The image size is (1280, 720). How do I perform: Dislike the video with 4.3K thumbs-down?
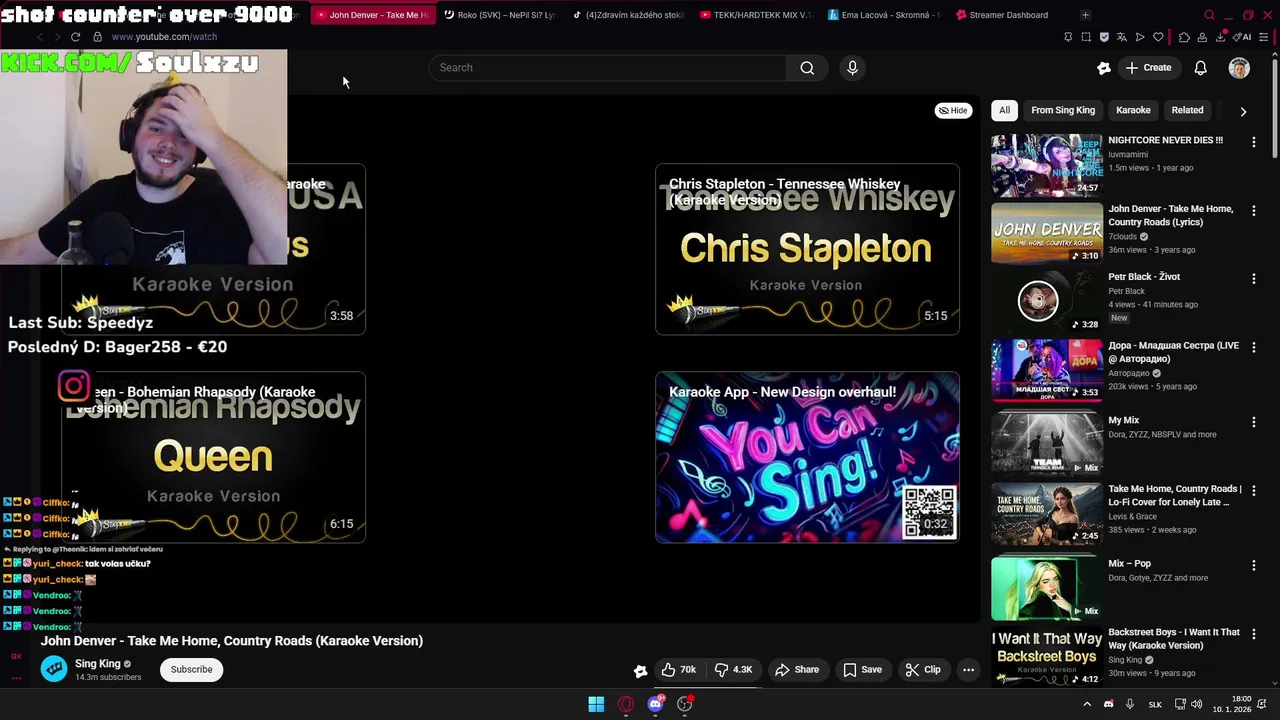tap(733, 670)
